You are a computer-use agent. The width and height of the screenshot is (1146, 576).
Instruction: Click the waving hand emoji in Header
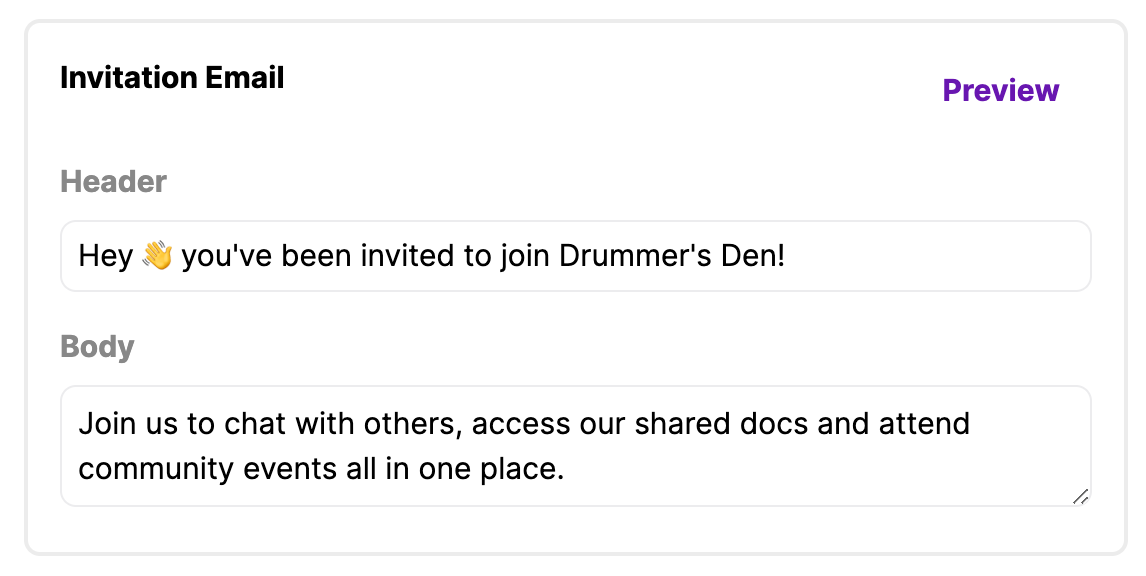(157, 257)
